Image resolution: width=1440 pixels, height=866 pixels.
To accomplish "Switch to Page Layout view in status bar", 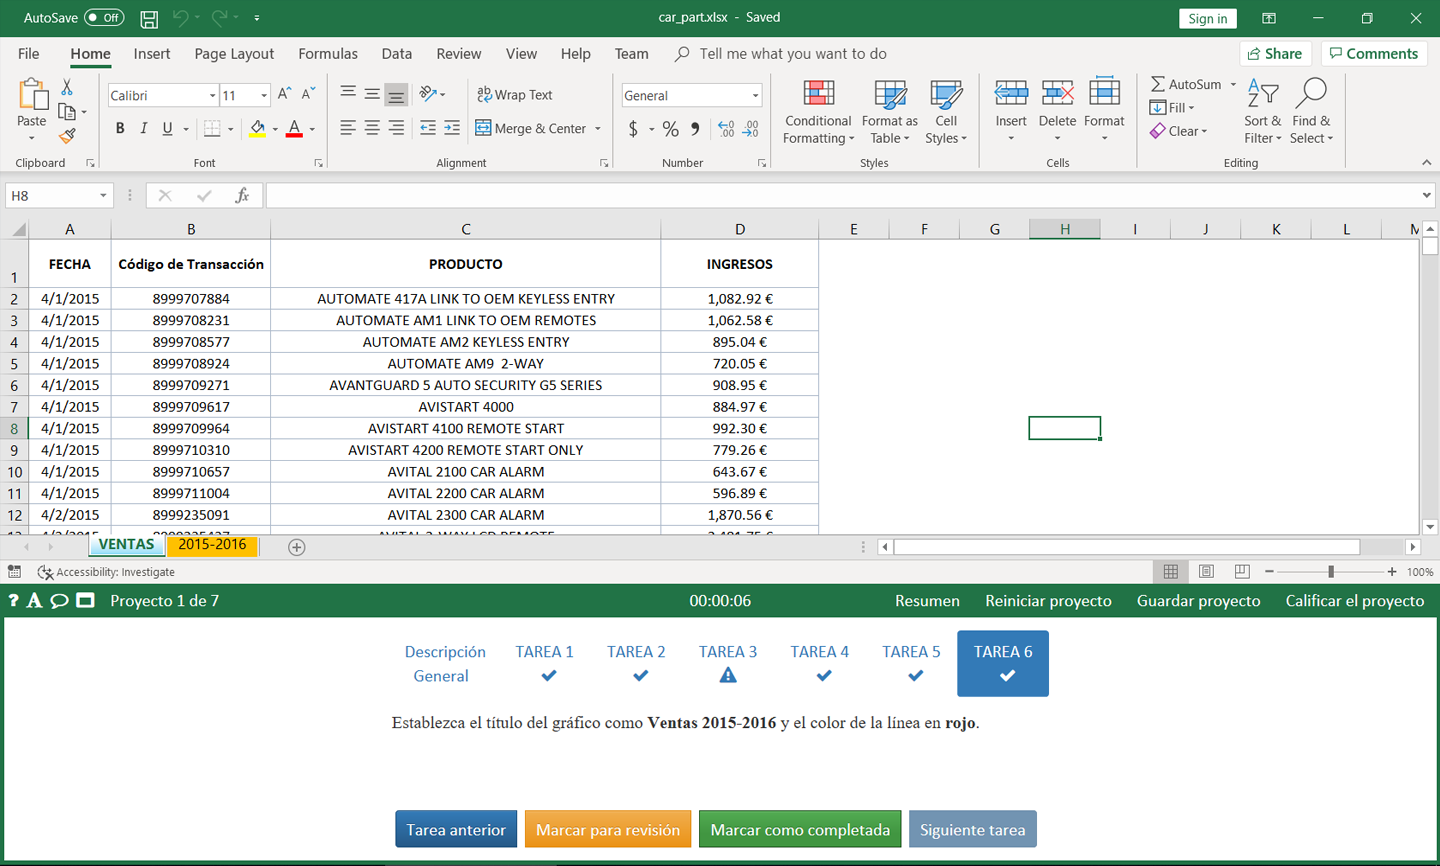I will (1206, 572).
